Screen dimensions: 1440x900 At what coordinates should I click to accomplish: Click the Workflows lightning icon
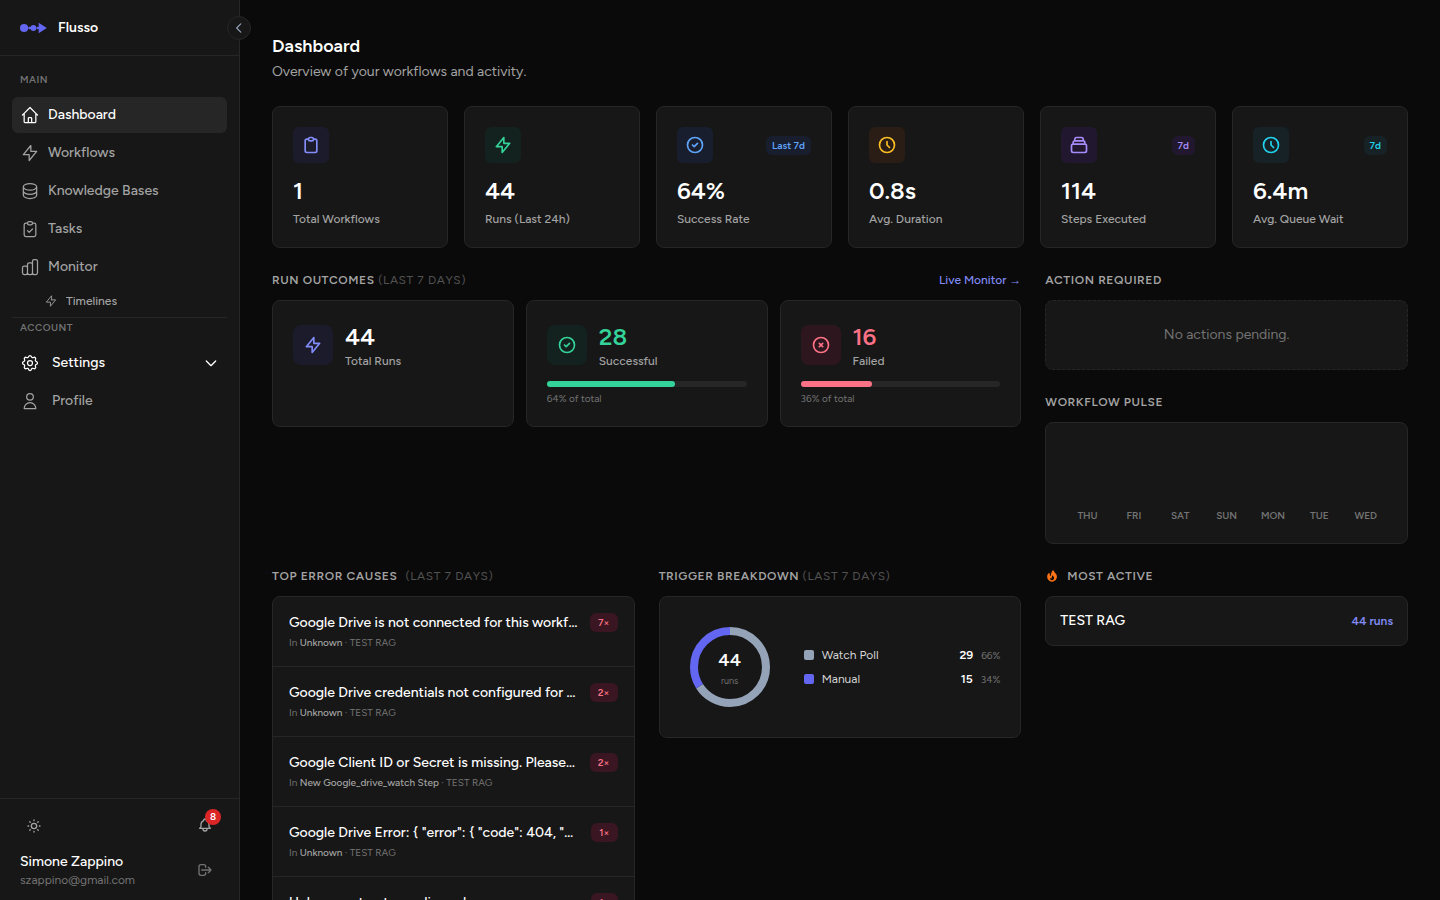[x=30, y=153]
